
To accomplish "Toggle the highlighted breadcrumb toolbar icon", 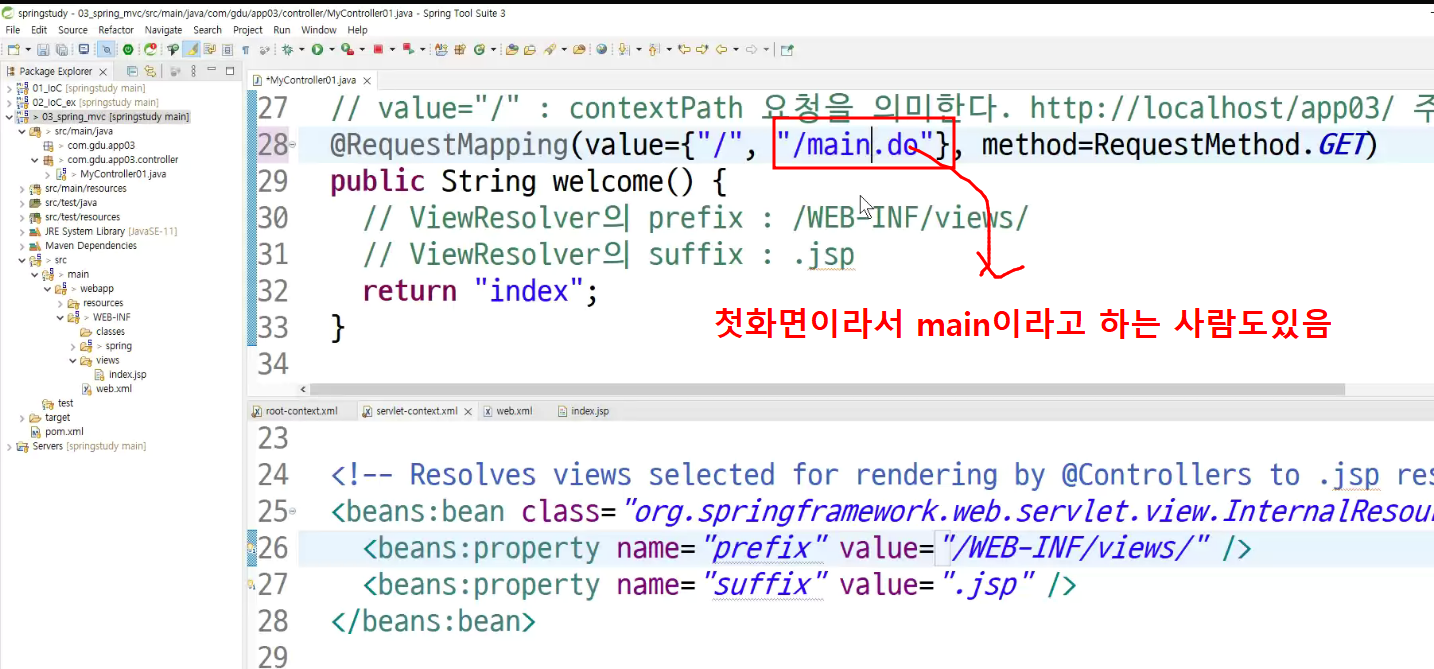I will point(106,49).
